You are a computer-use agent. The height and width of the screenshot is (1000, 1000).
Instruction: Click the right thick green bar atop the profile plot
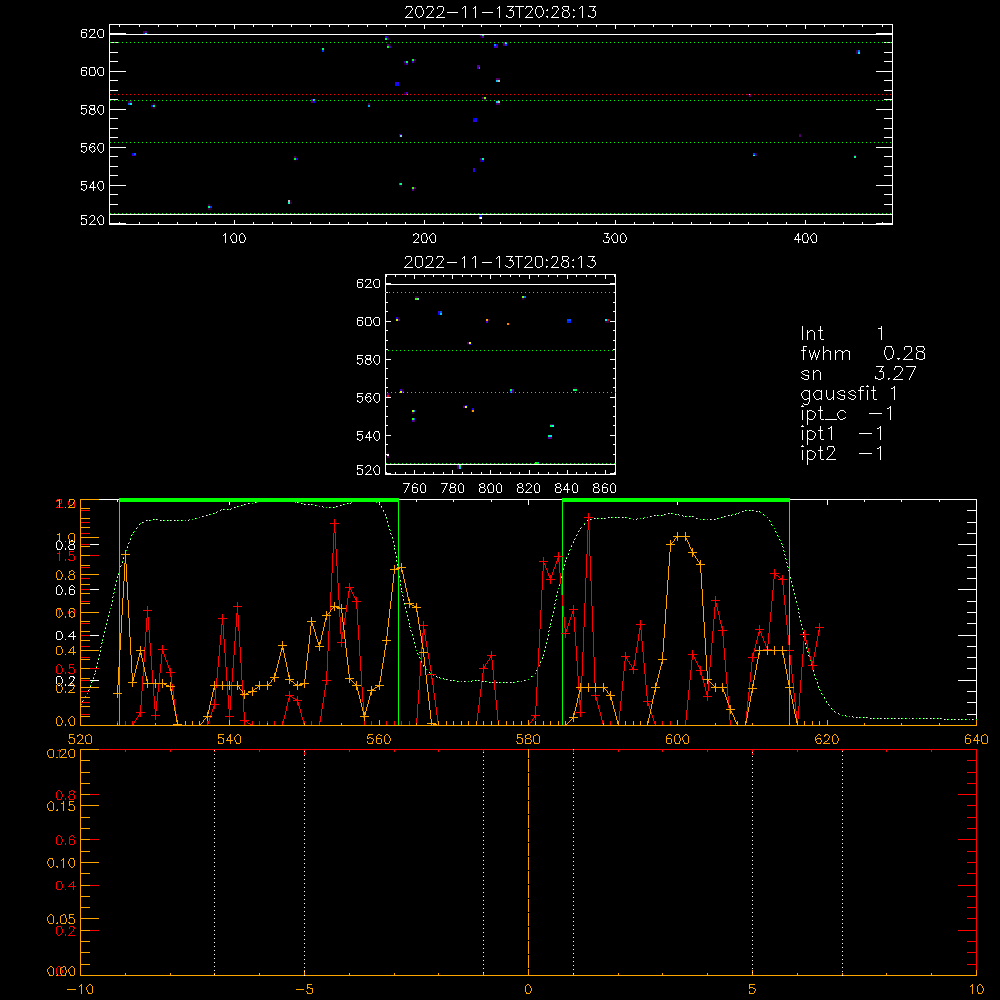pos(676,500)
